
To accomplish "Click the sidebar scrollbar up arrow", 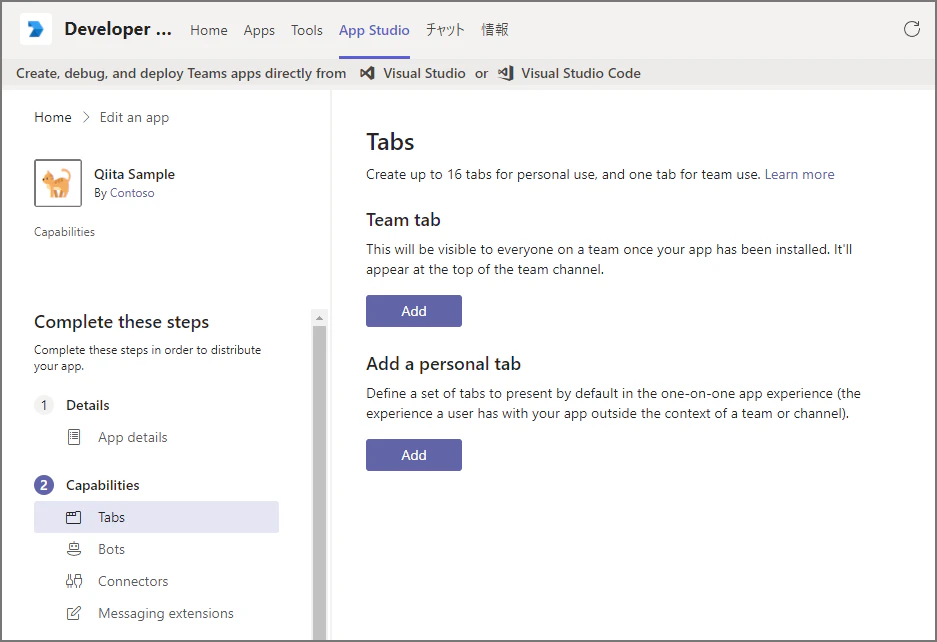I will [319, 318].
